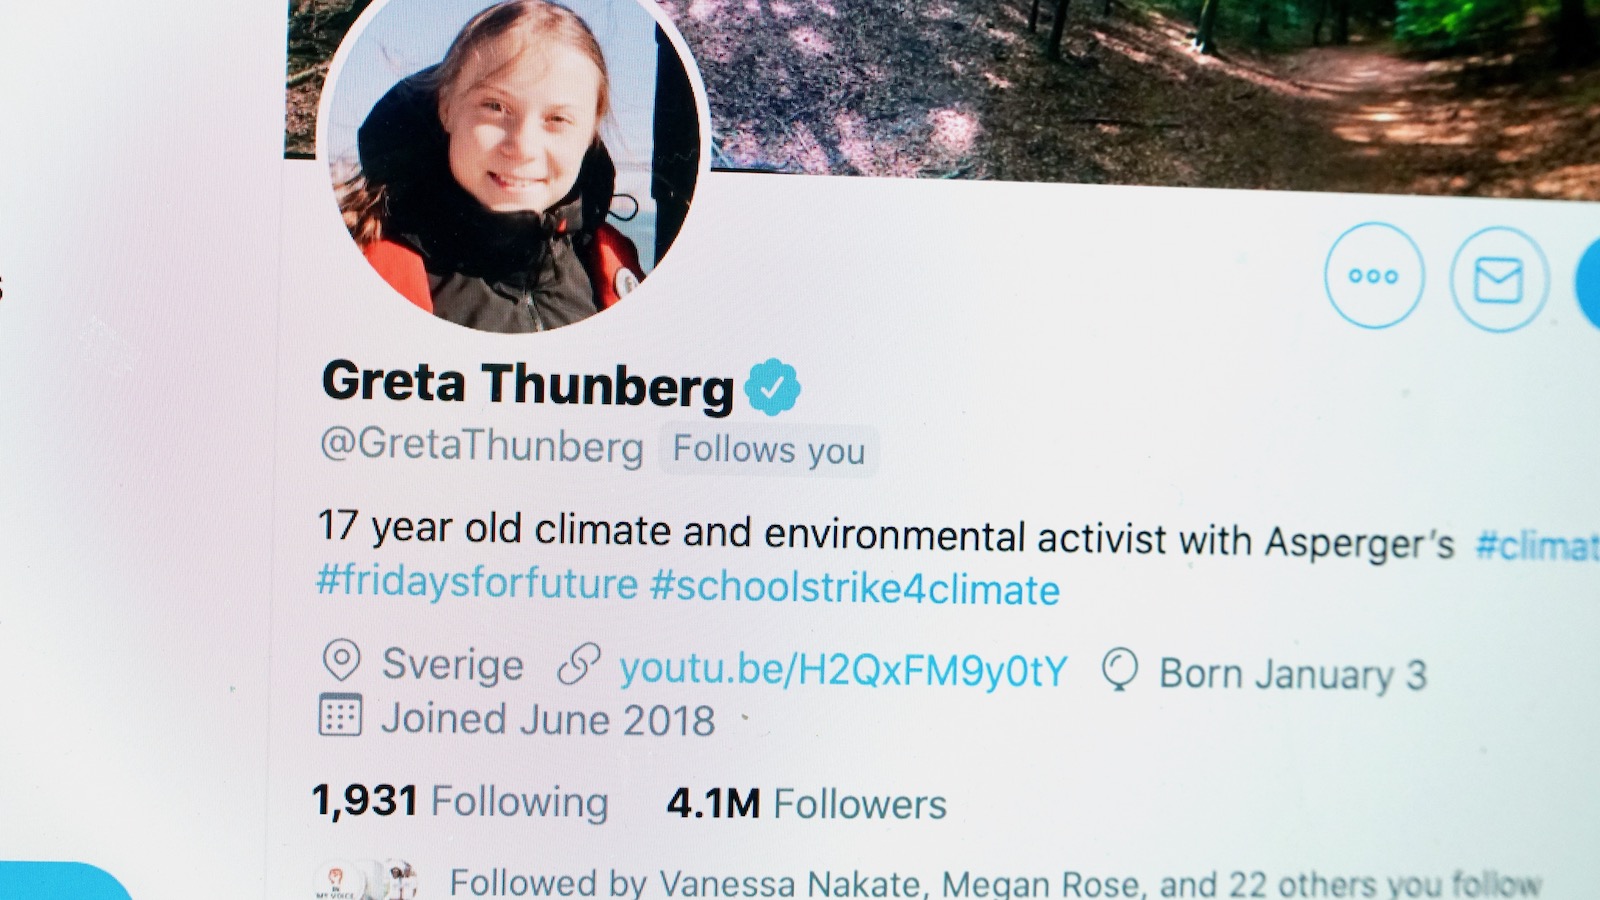Viewport: 1600px width, 900px height.
Task: Click the Greta Thunberg display name
Action: [527, 384]
